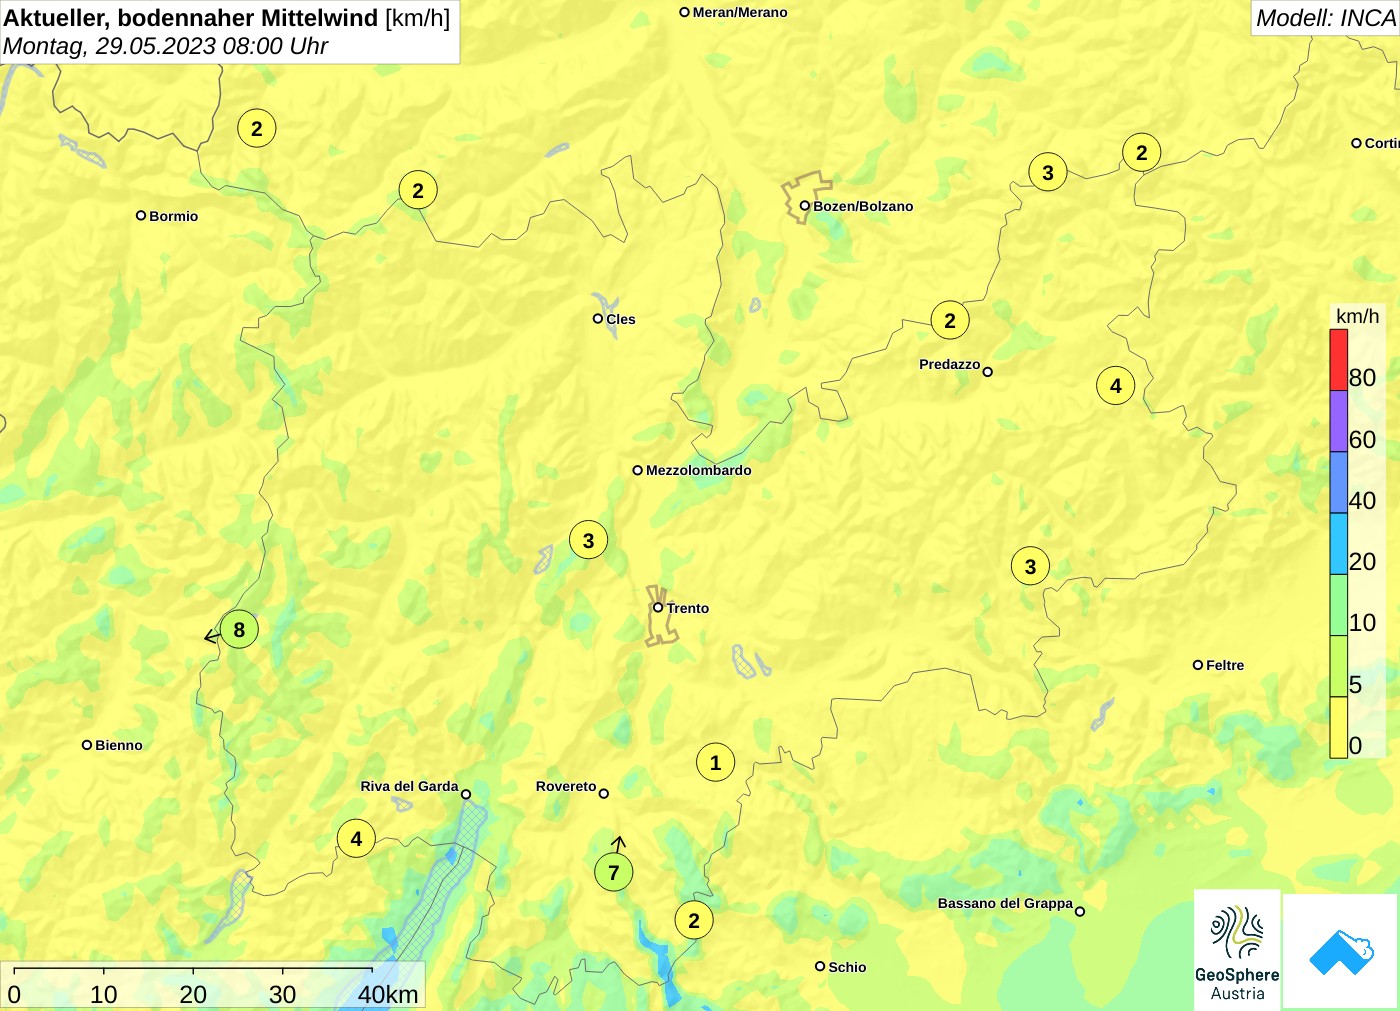Click the cyan 20 km/h legend color
This screenshot has width=1400, height=1011.
pos(1338,544)
